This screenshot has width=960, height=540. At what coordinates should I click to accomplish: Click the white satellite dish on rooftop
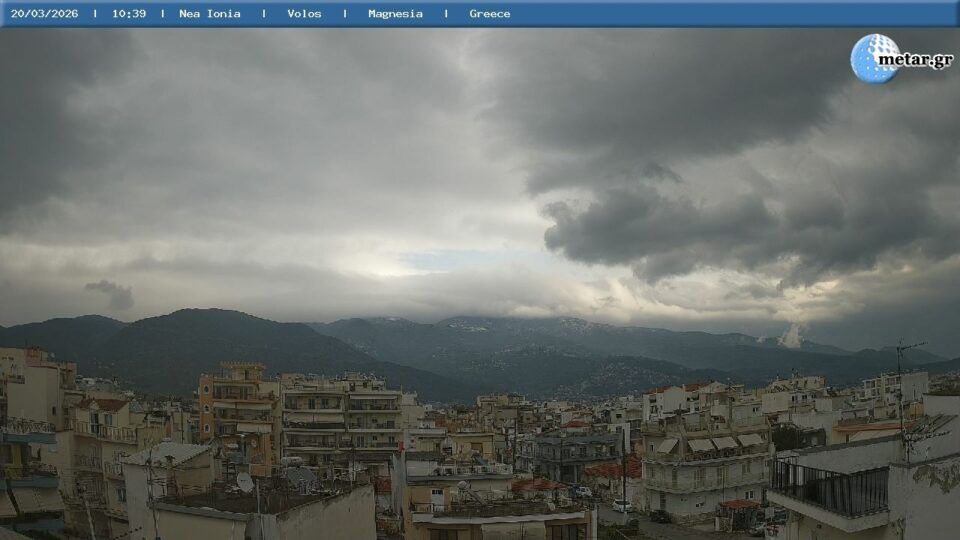click(244, 482)
